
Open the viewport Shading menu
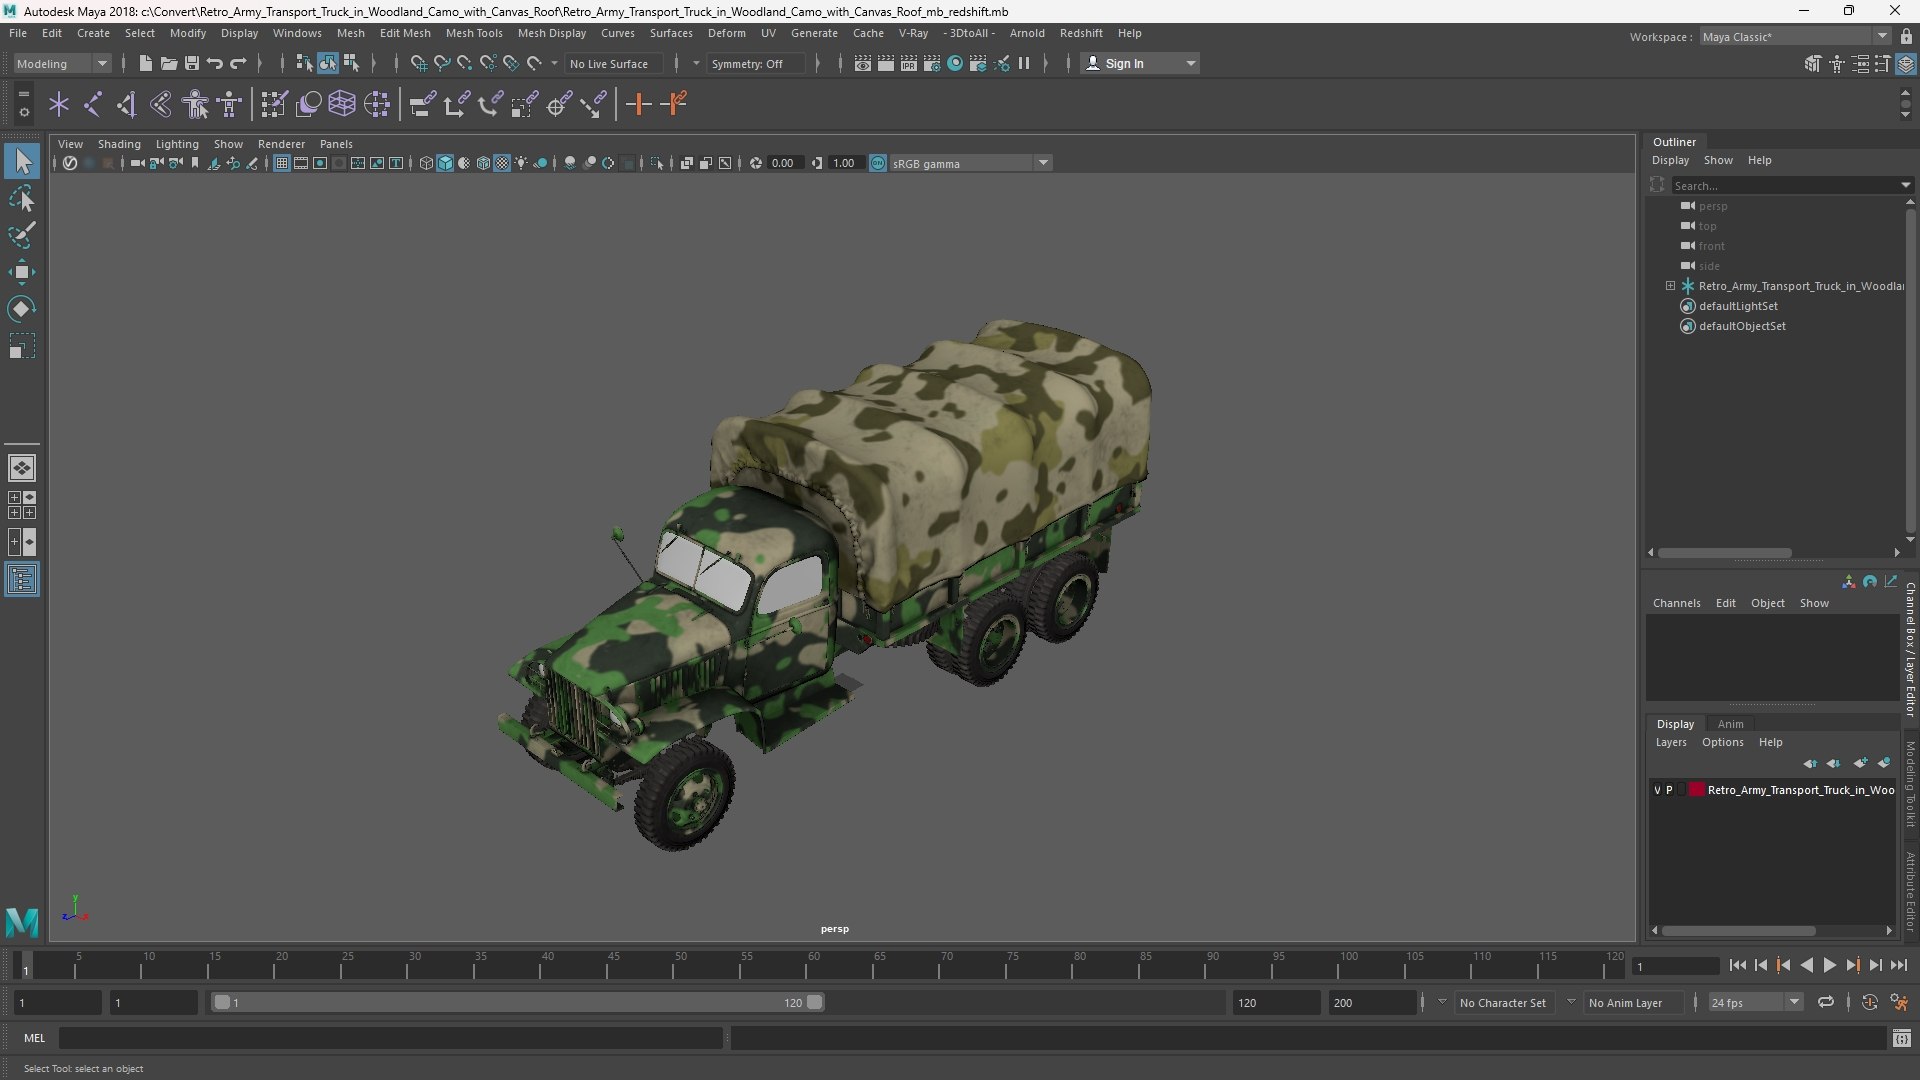pos(119,144)
